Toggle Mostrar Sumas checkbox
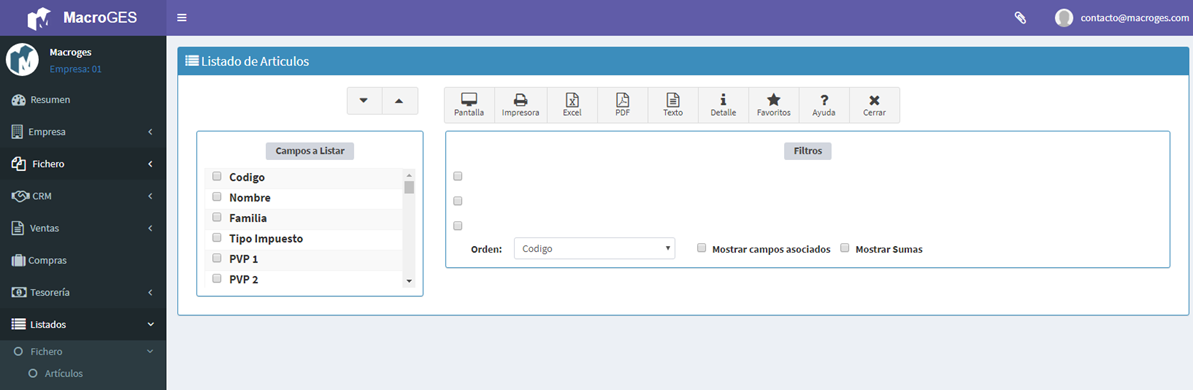Image resolution: width=1193 pixels, height=390 pixels. click(845, 248)
